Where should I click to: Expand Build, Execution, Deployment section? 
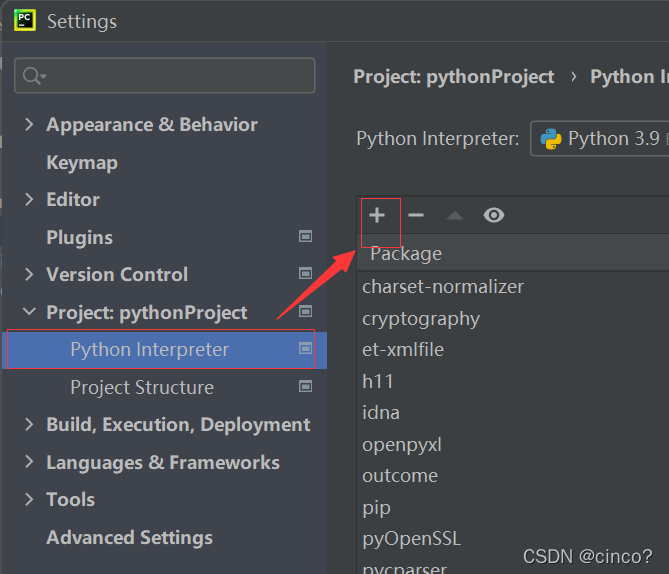[x=29, y=424]
